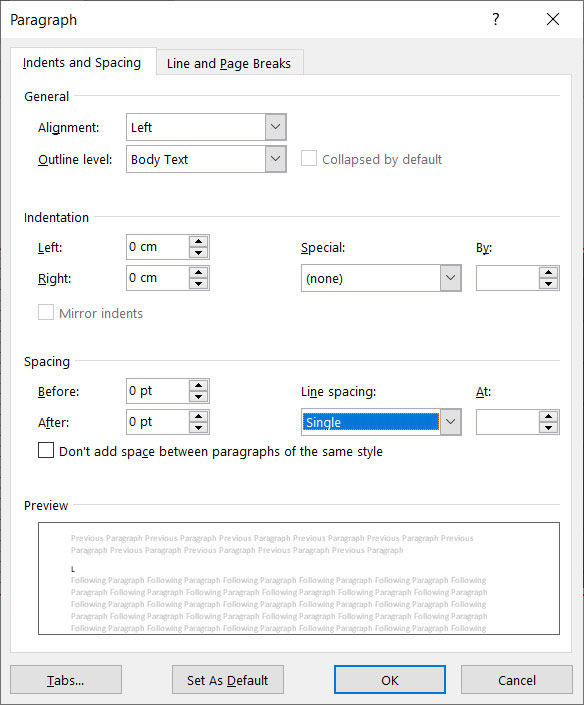The image size is (584, 705).
Task: Click into the Left indentation field
Action: pos(157,247)
